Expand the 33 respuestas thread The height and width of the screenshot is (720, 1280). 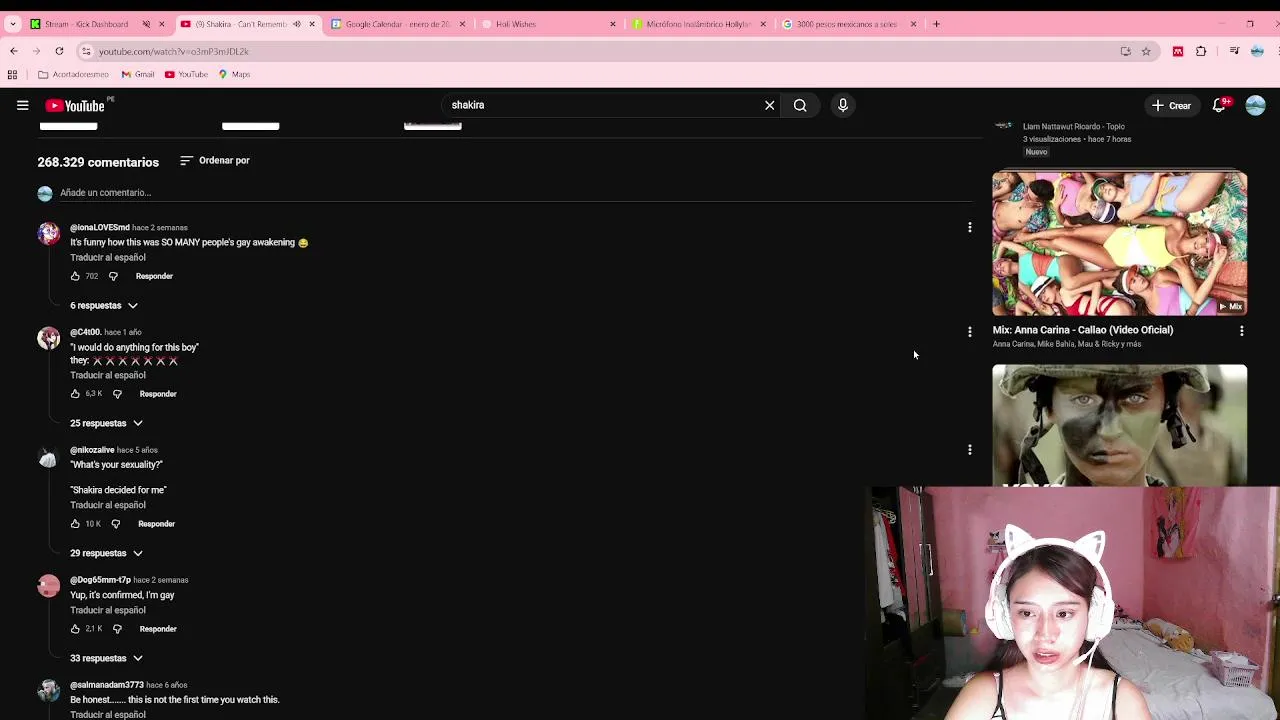tap(106, 658)
